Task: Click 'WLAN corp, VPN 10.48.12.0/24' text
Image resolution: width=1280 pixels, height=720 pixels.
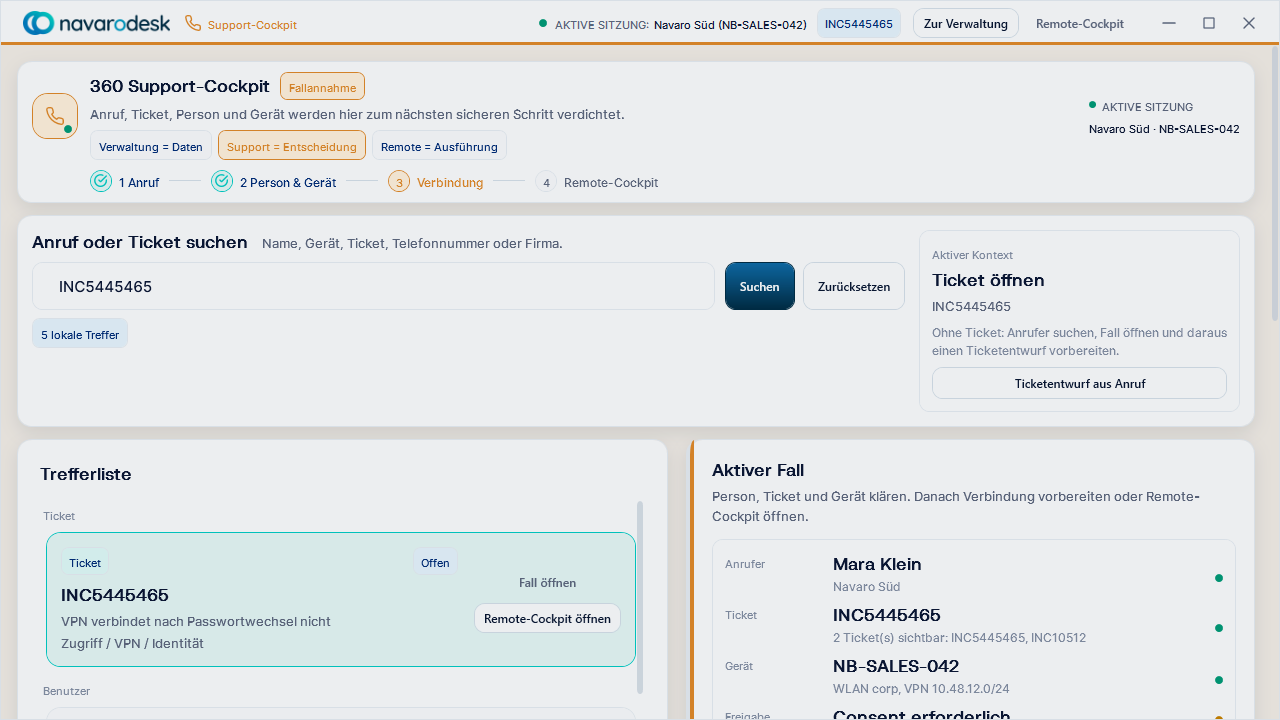Action: click(921, 688)
